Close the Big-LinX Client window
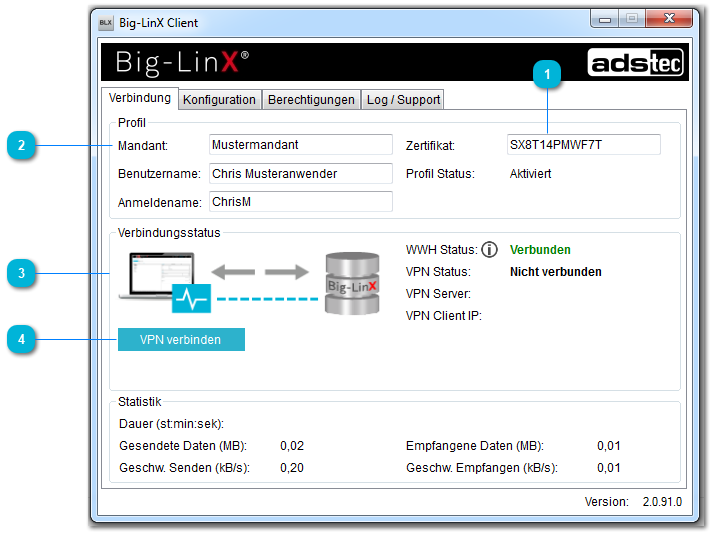 pyautogui.click(x=669, y=18)
